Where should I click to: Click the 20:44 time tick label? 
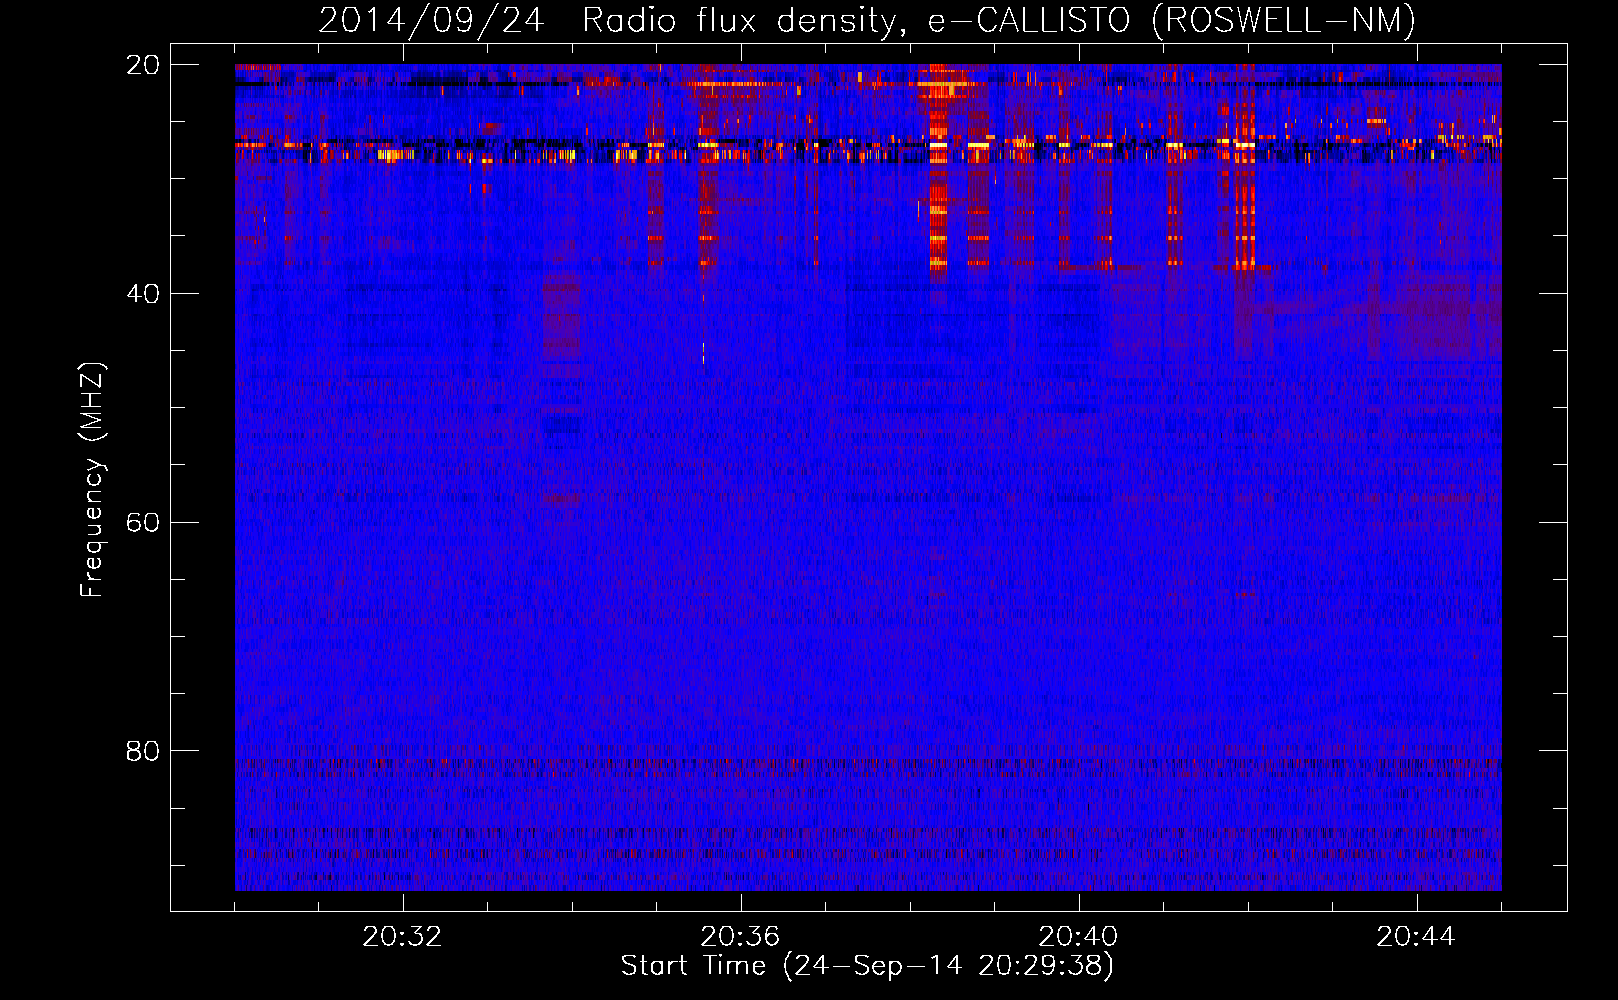click(x=1416, y=936)
